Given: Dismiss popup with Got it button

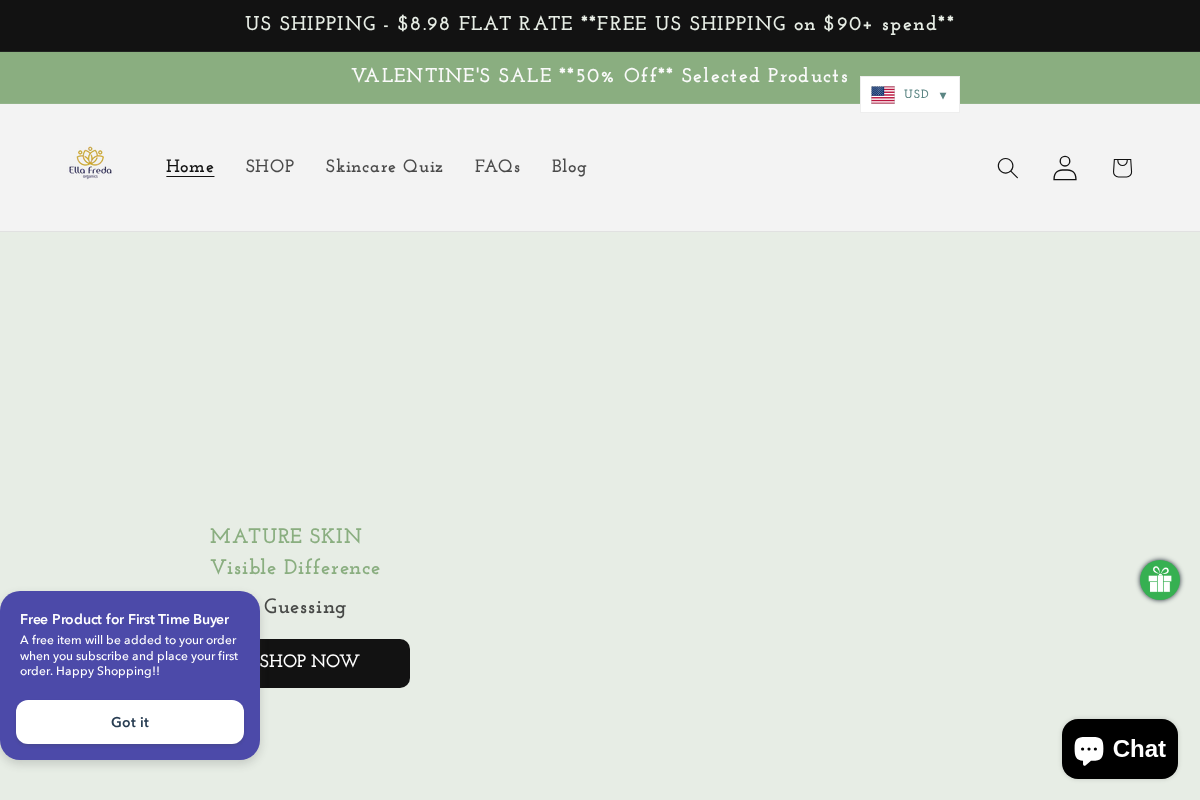Looking at the screenshot, I should click(x=130, y=722).
